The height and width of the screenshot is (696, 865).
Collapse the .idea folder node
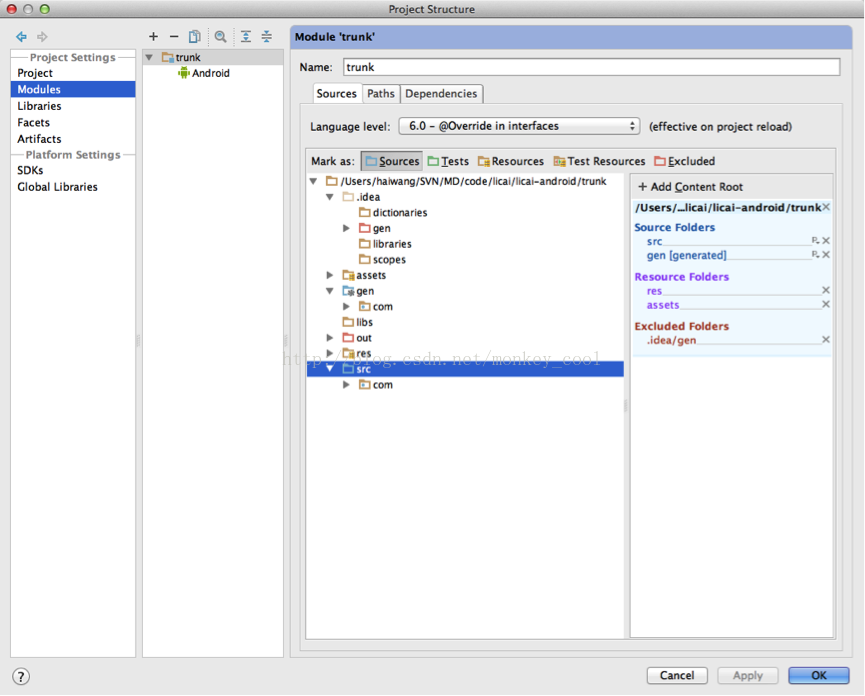(x=330, y=197)
